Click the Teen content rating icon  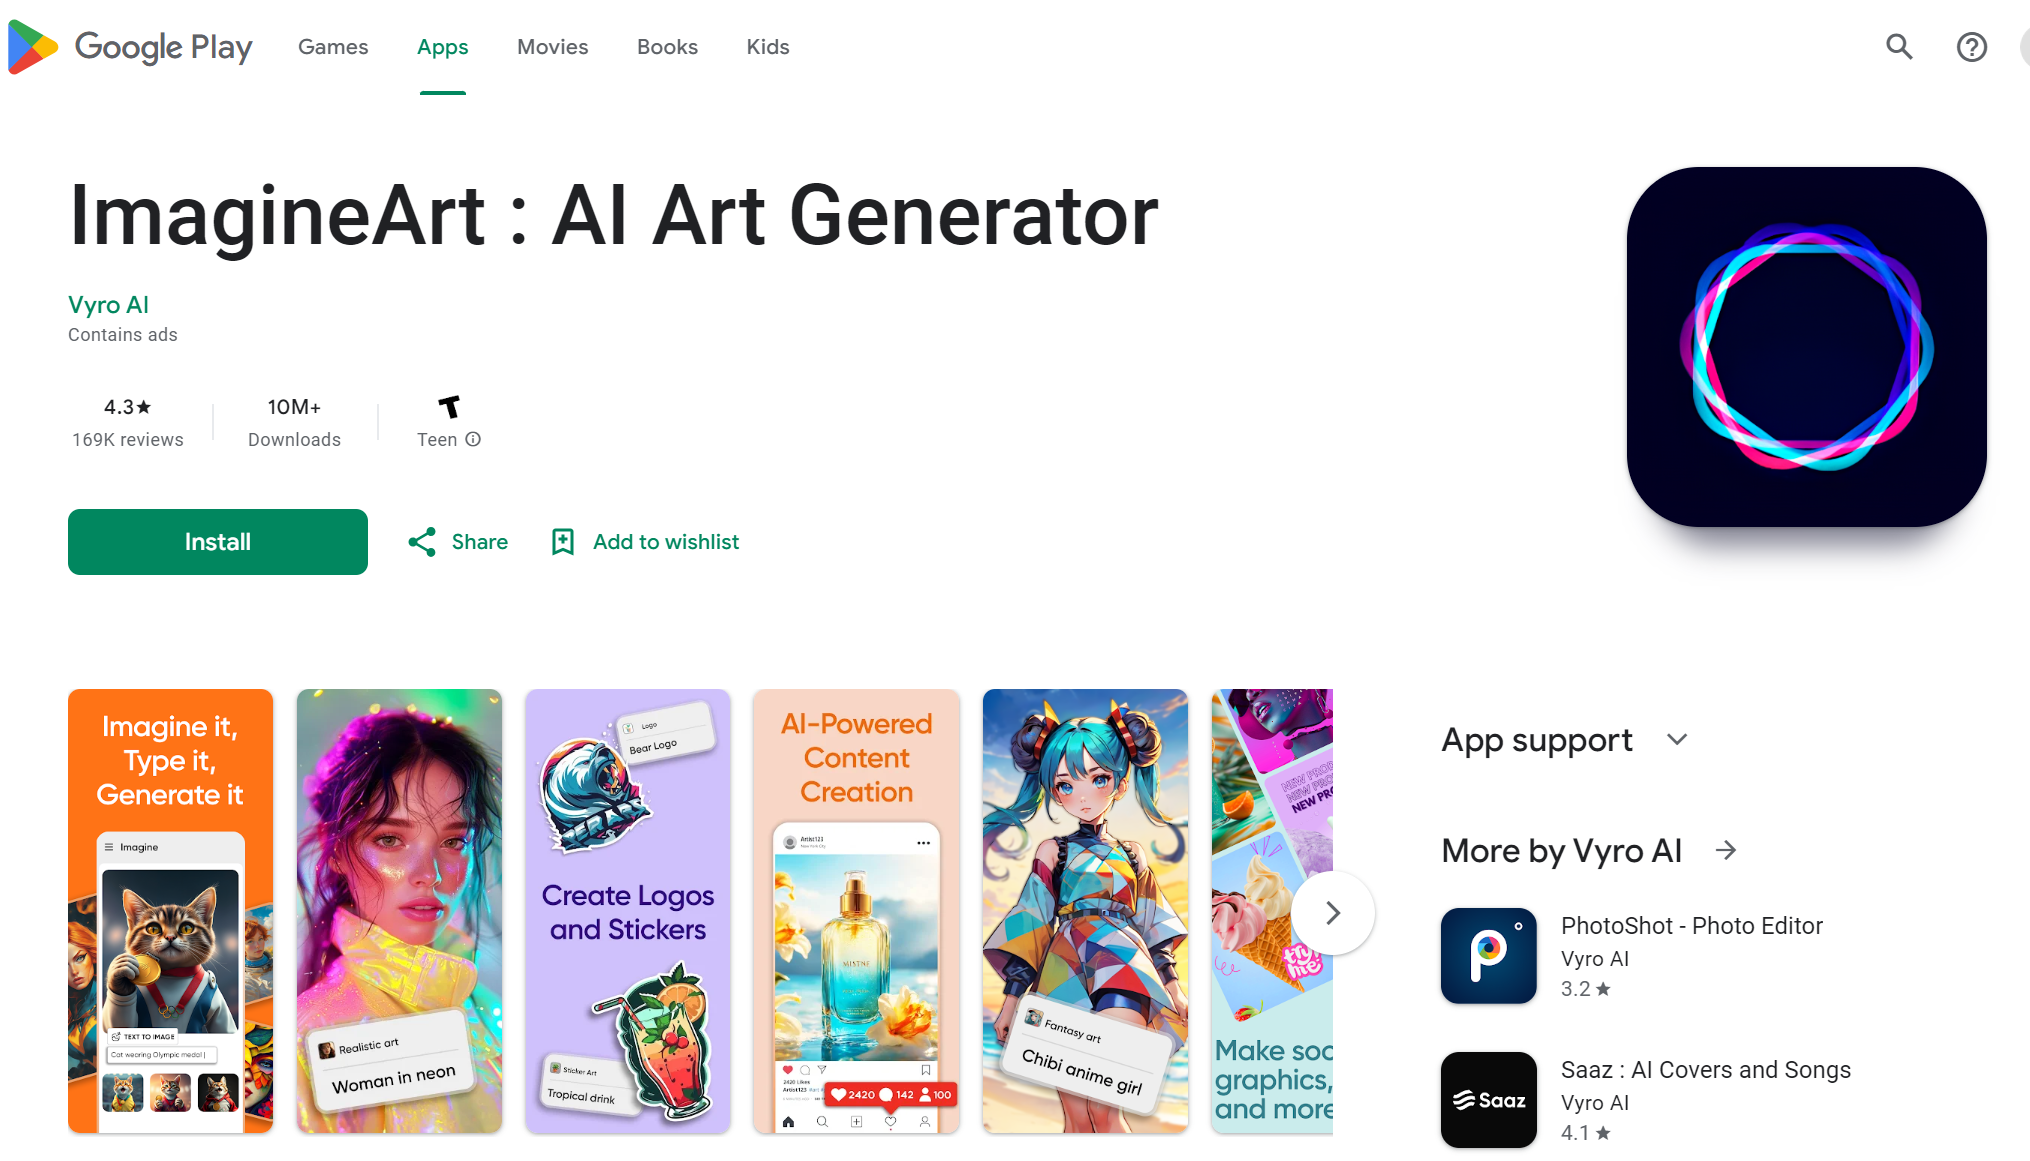(448, 406)
